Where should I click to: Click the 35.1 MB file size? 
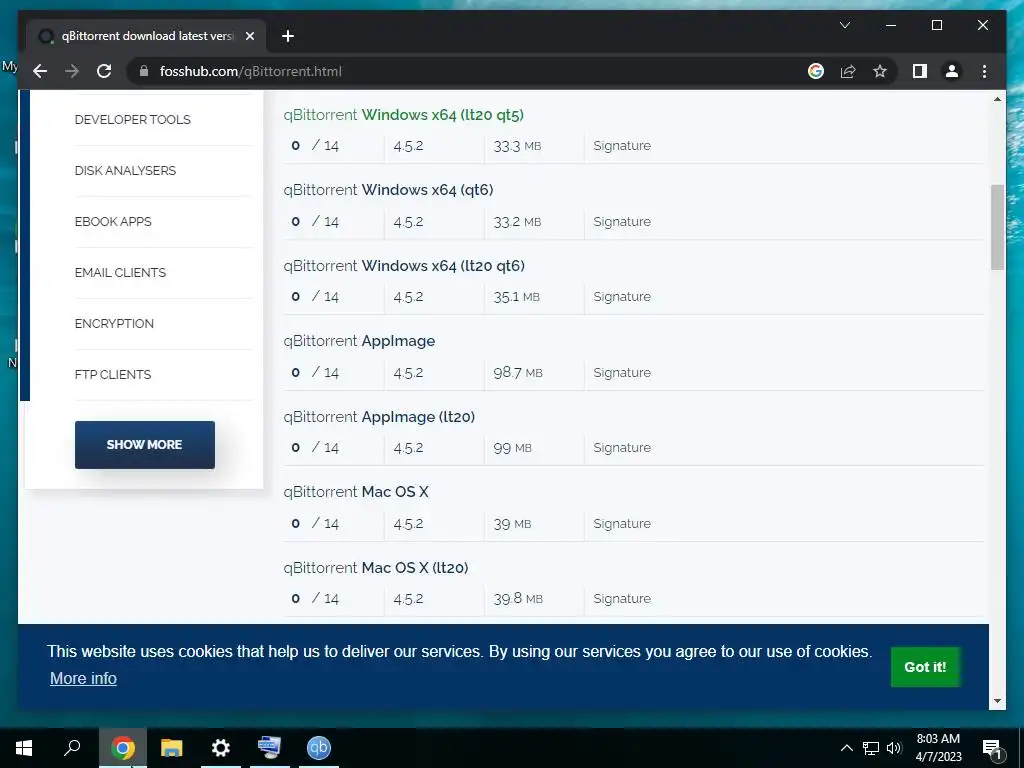[517, 296]
